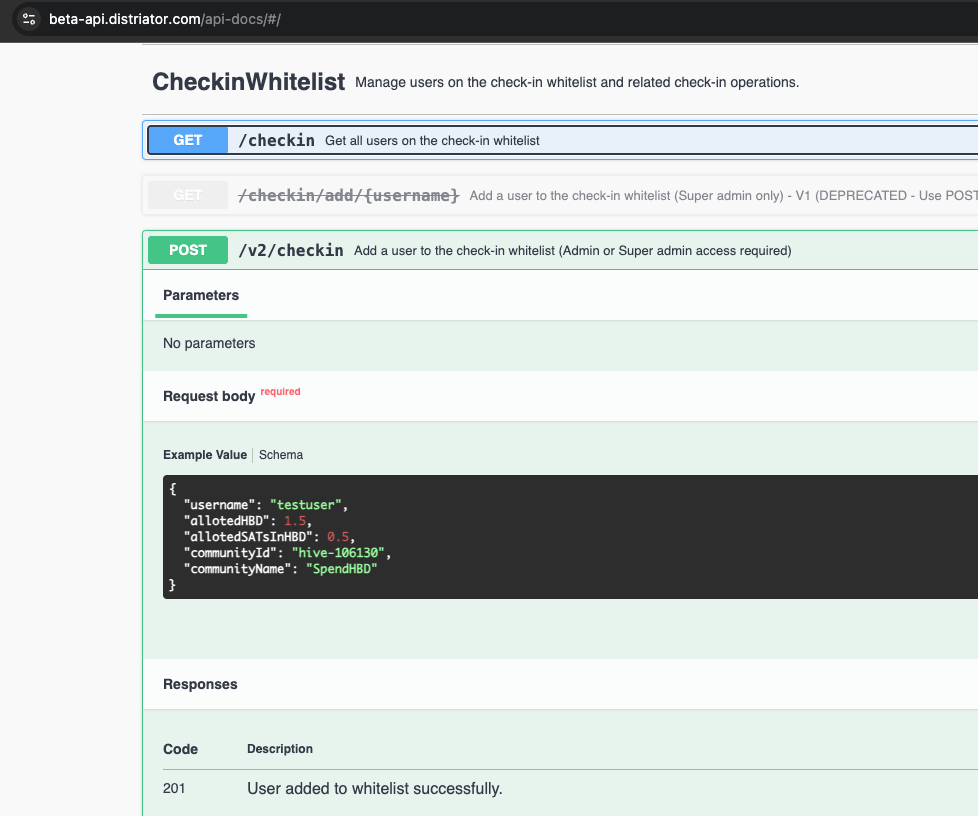The height and width of the screenshot is (816, 978).
Task: Open site information icon in address bar
Action: pos(29,19)
